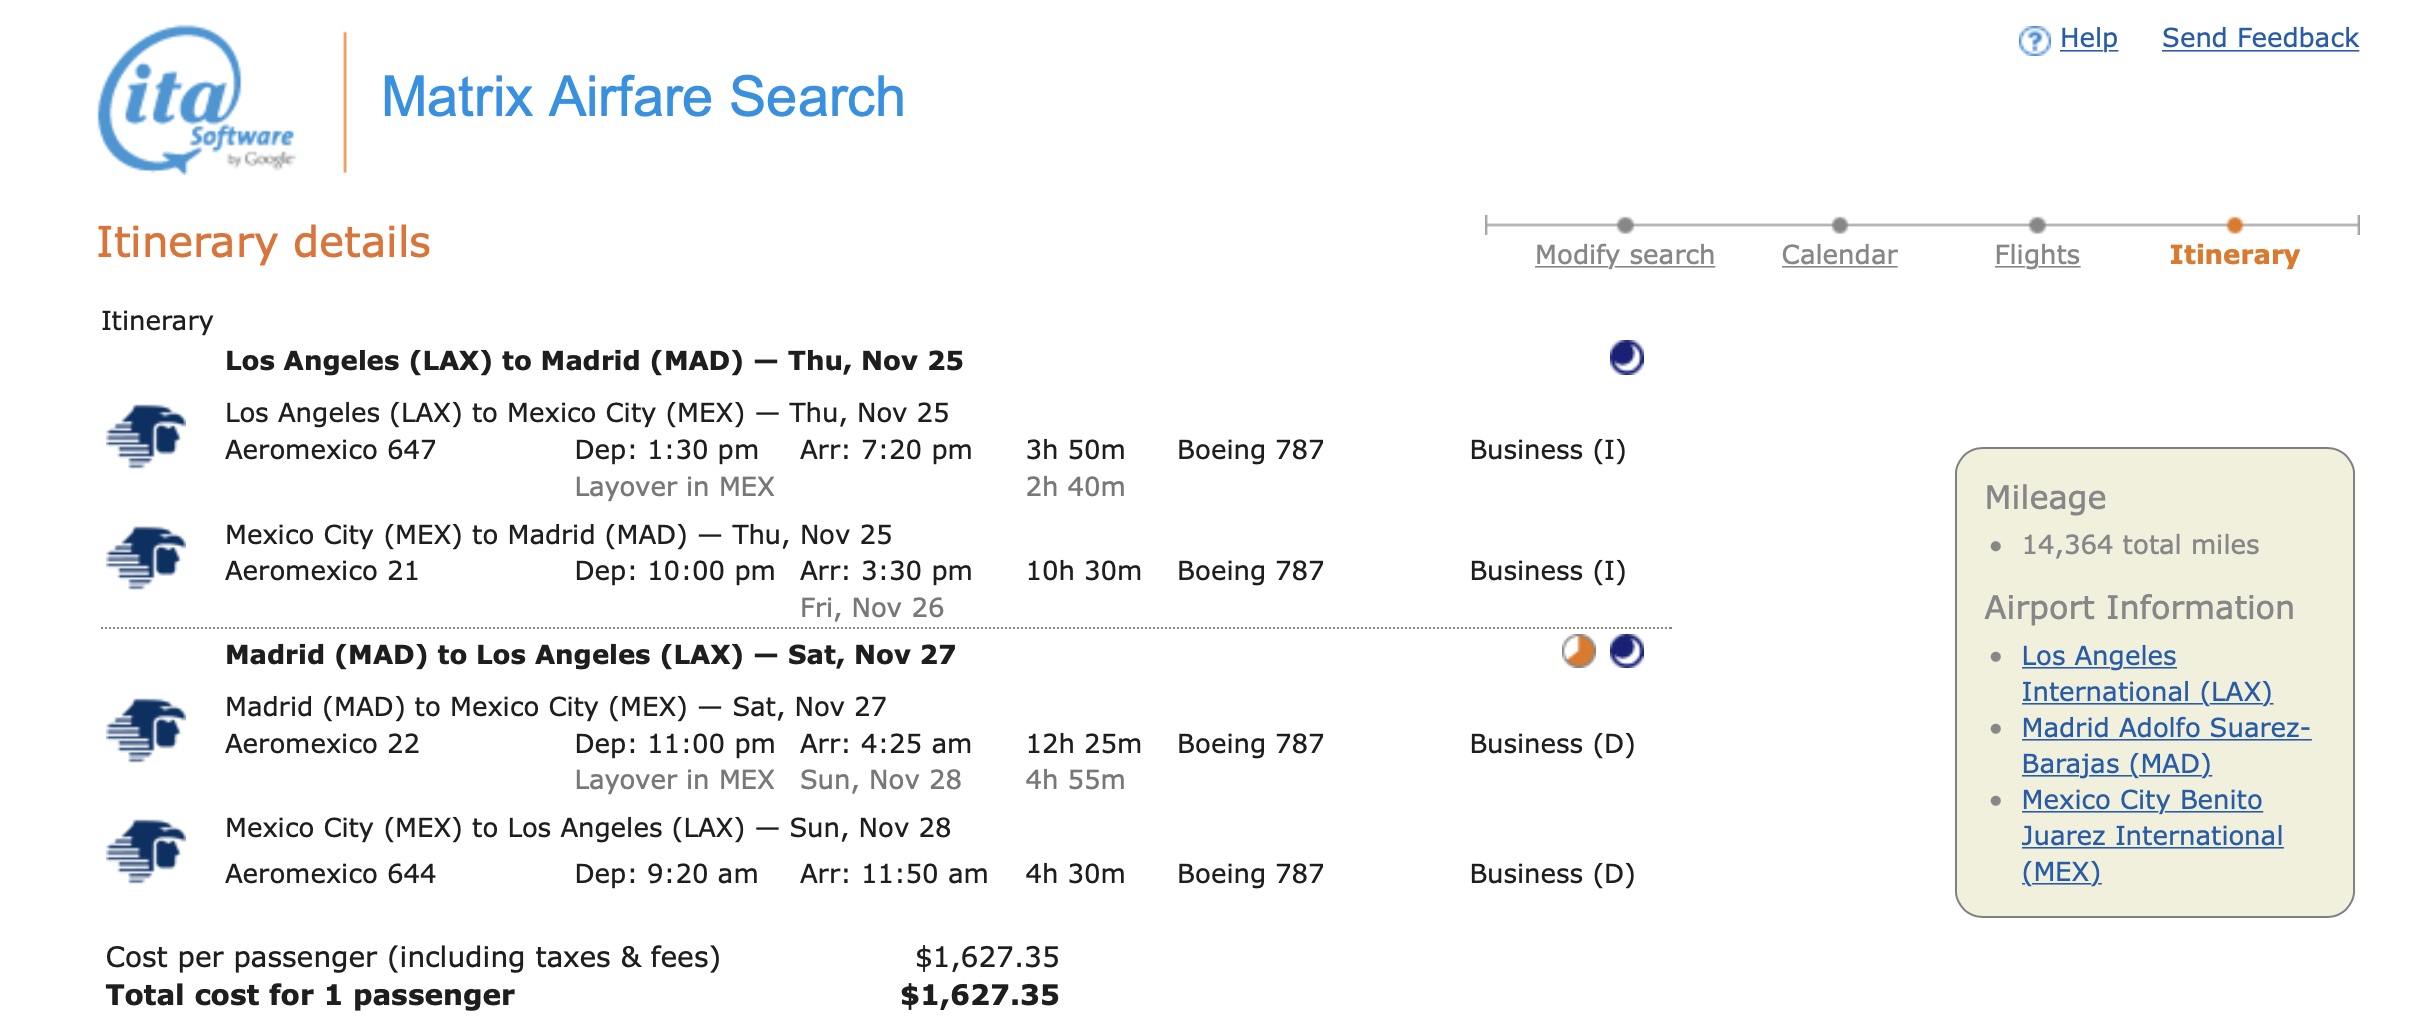2424x1032 pixels.
Task: Switch to the Calendar step
Action: click(1838, 255)
